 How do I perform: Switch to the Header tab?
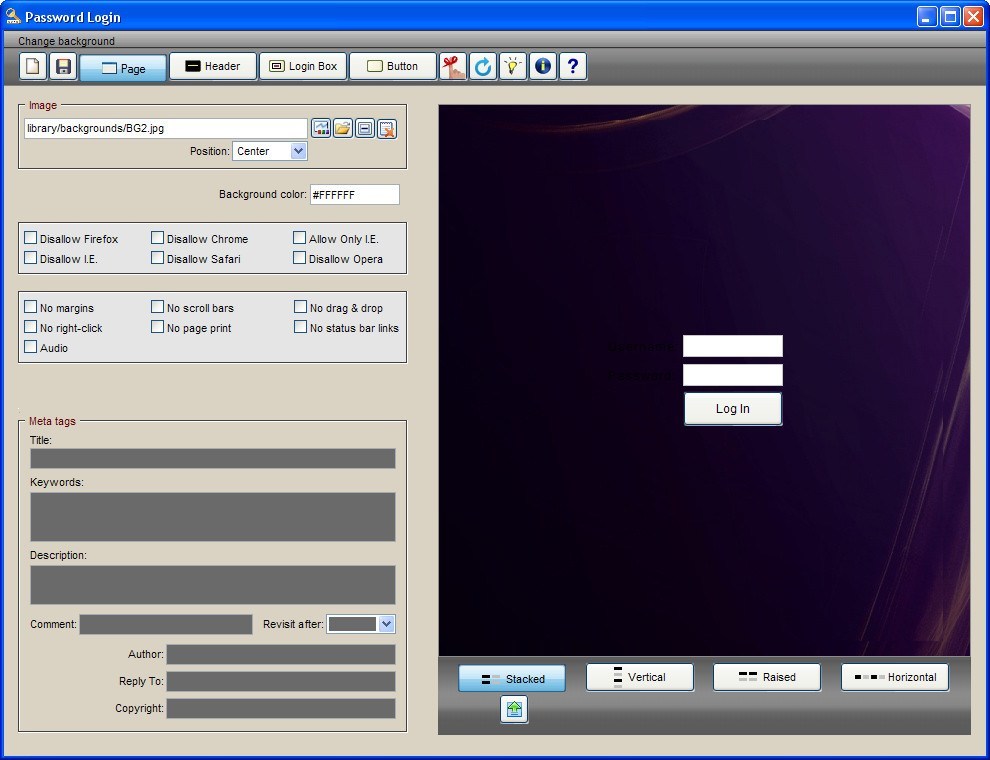pos(212,66)
